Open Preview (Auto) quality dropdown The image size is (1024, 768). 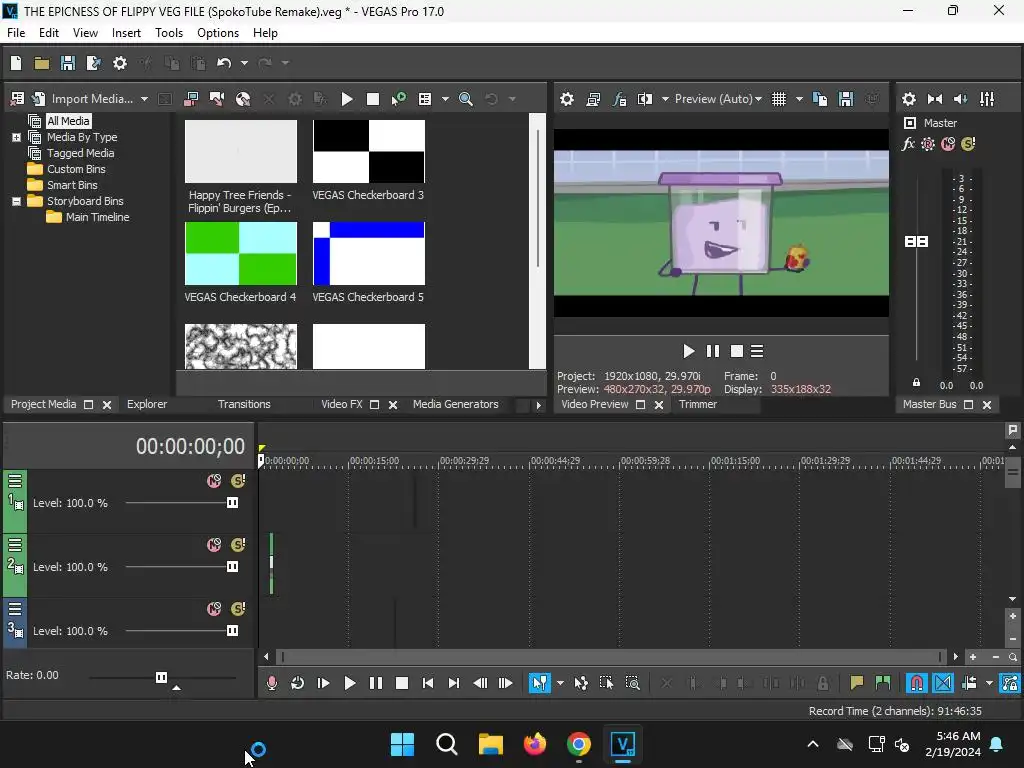point(718,99)
